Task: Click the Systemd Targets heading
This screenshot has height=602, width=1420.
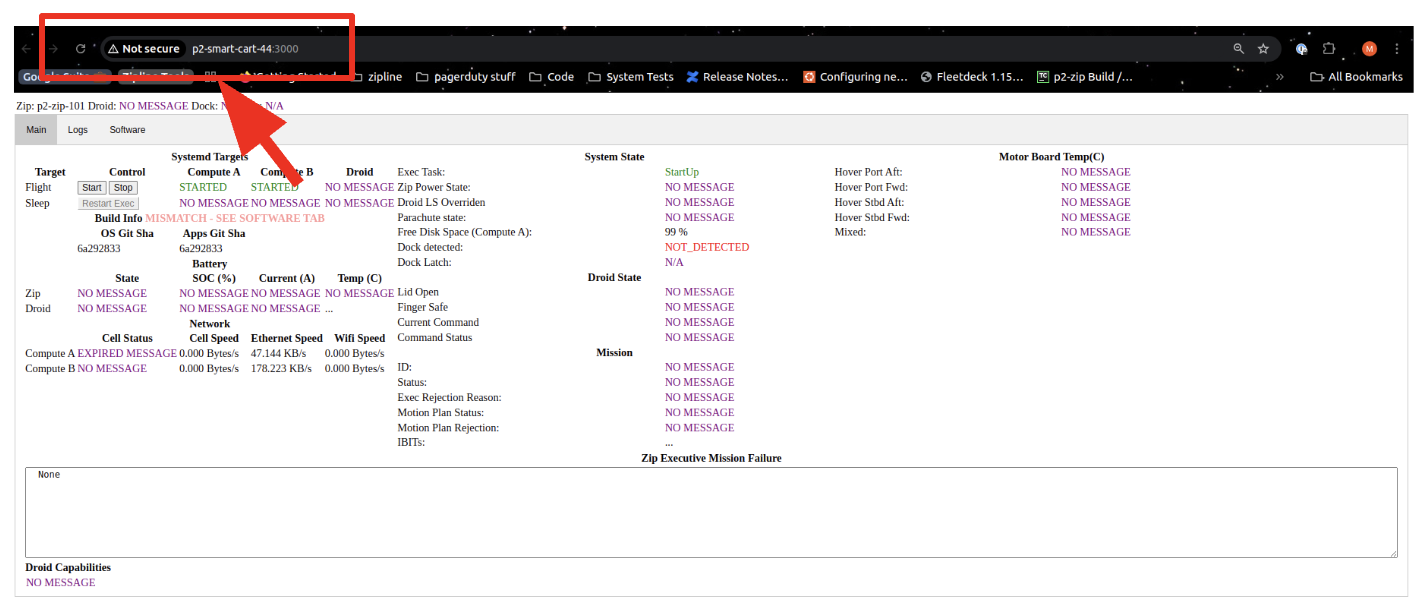Action: tap(210, 157)
